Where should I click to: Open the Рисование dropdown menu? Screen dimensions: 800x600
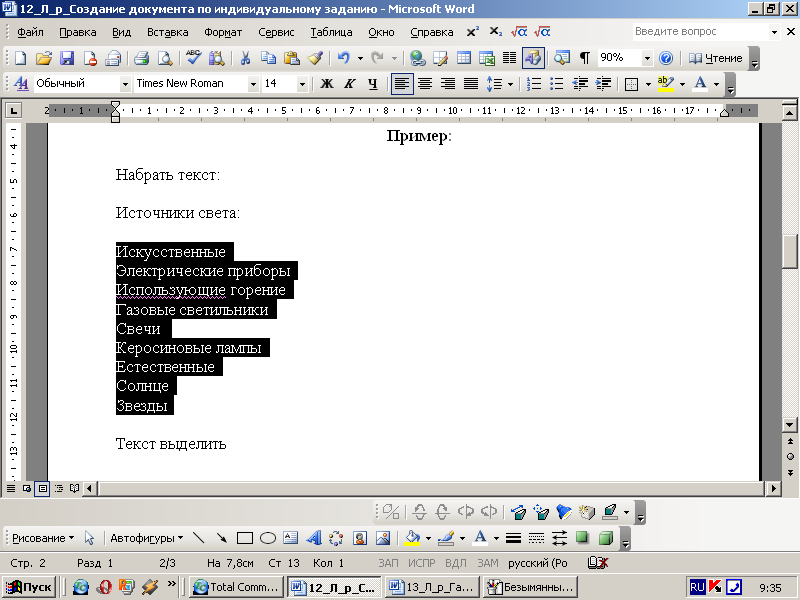pyautogui.click(x=43, y=538)
